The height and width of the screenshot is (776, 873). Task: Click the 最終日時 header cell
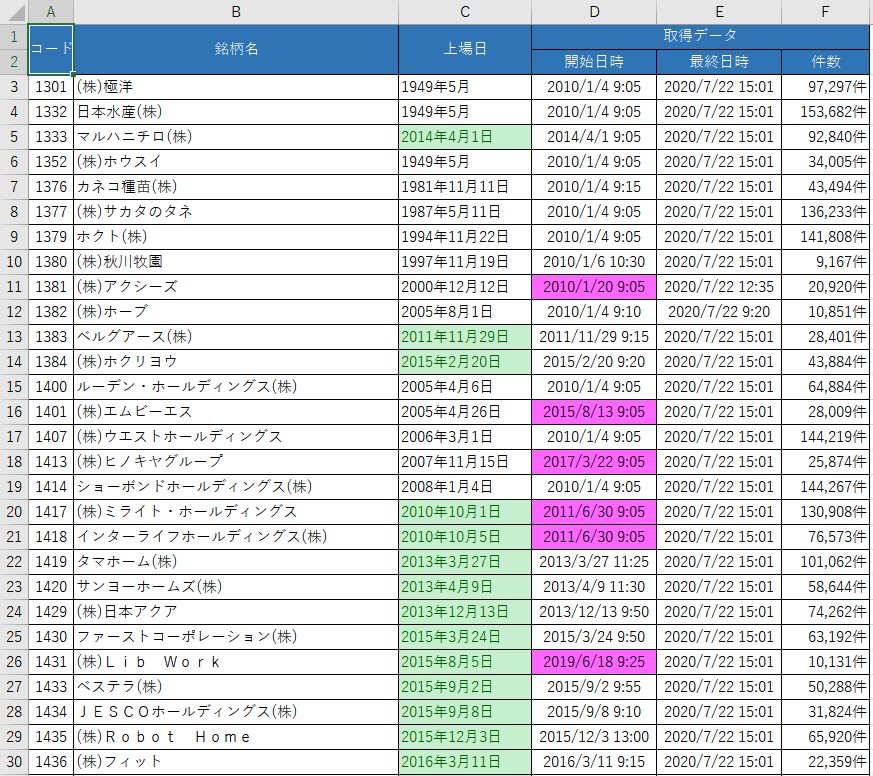tap(719, 61)
